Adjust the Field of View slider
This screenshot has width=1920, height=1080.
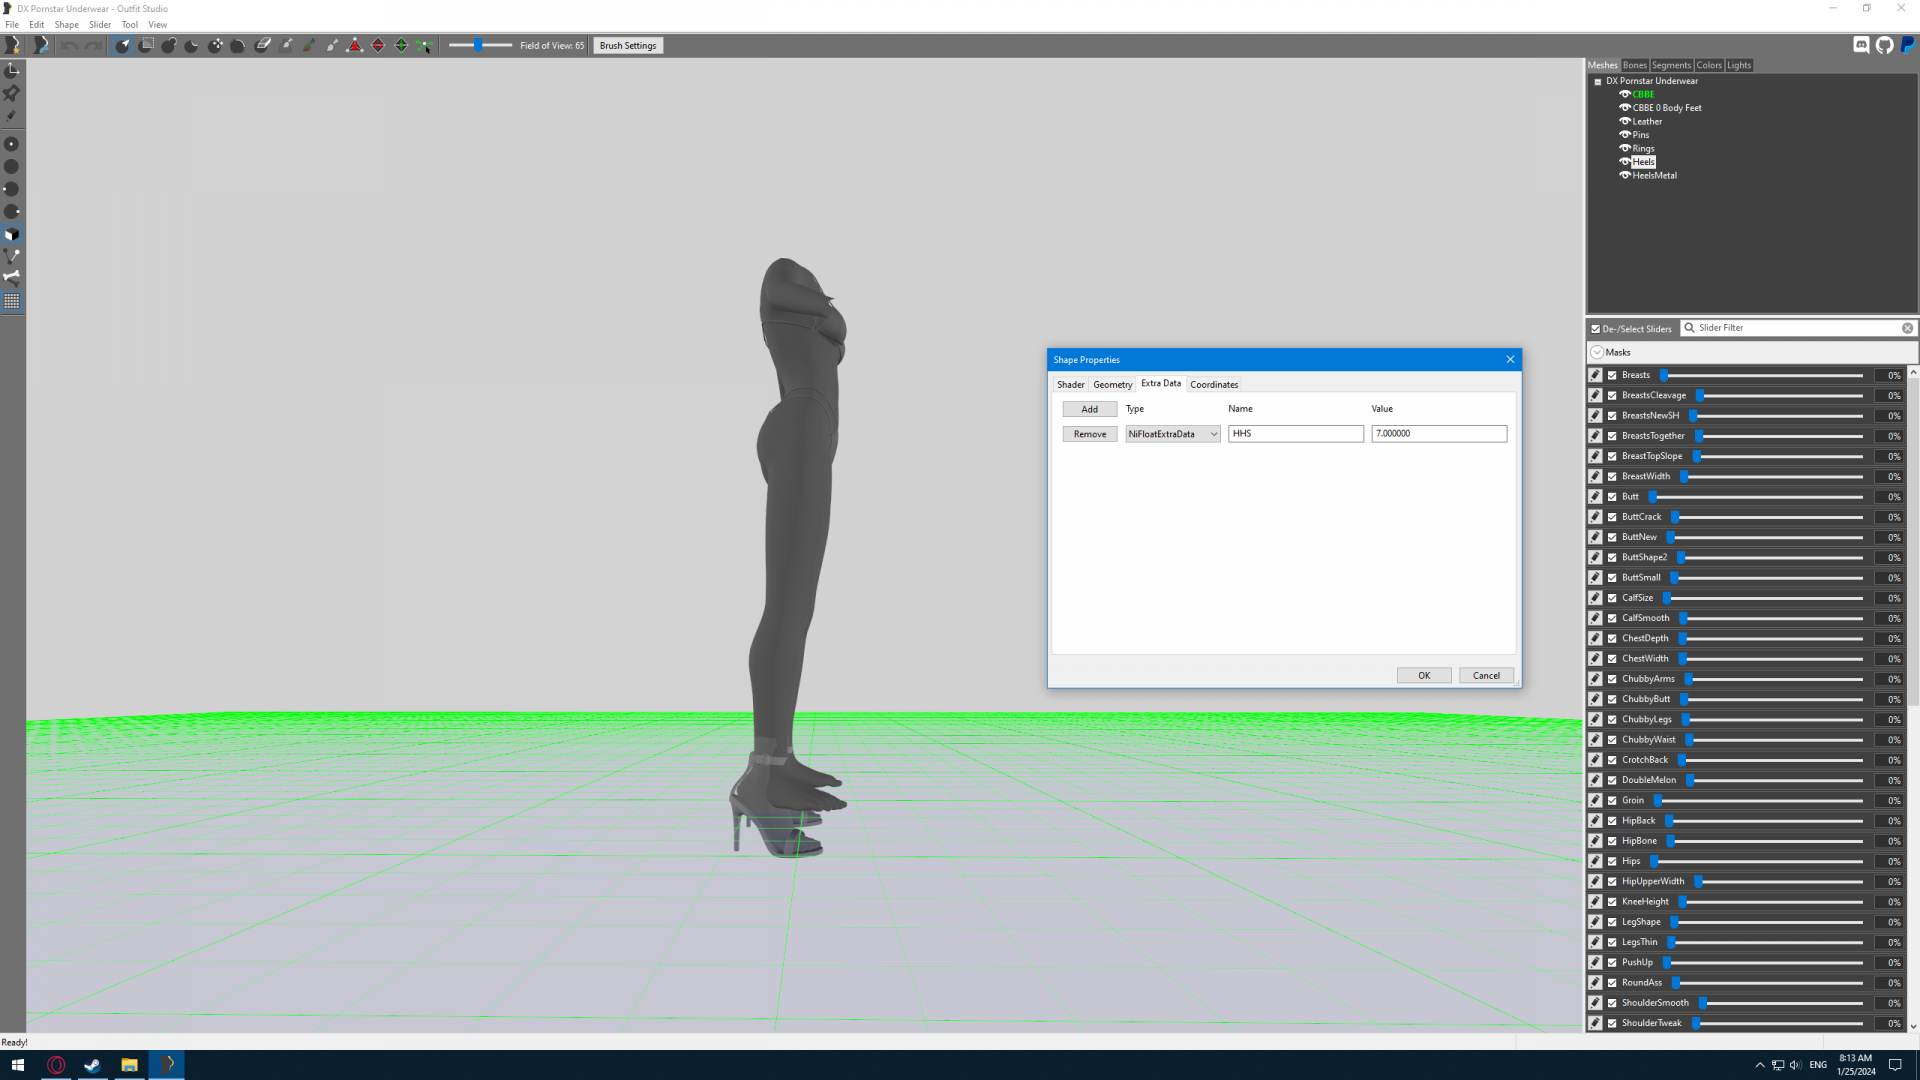(478, 45)
